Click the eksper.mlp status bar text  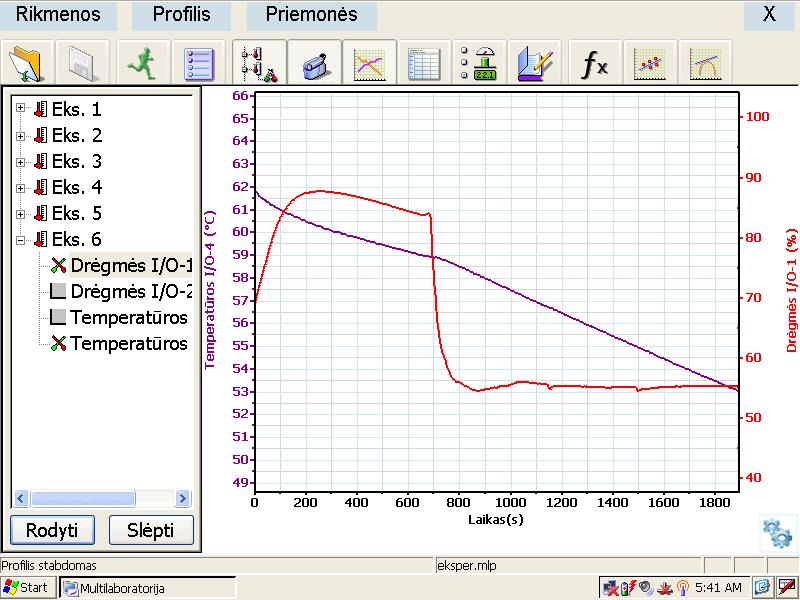point(466,565)
